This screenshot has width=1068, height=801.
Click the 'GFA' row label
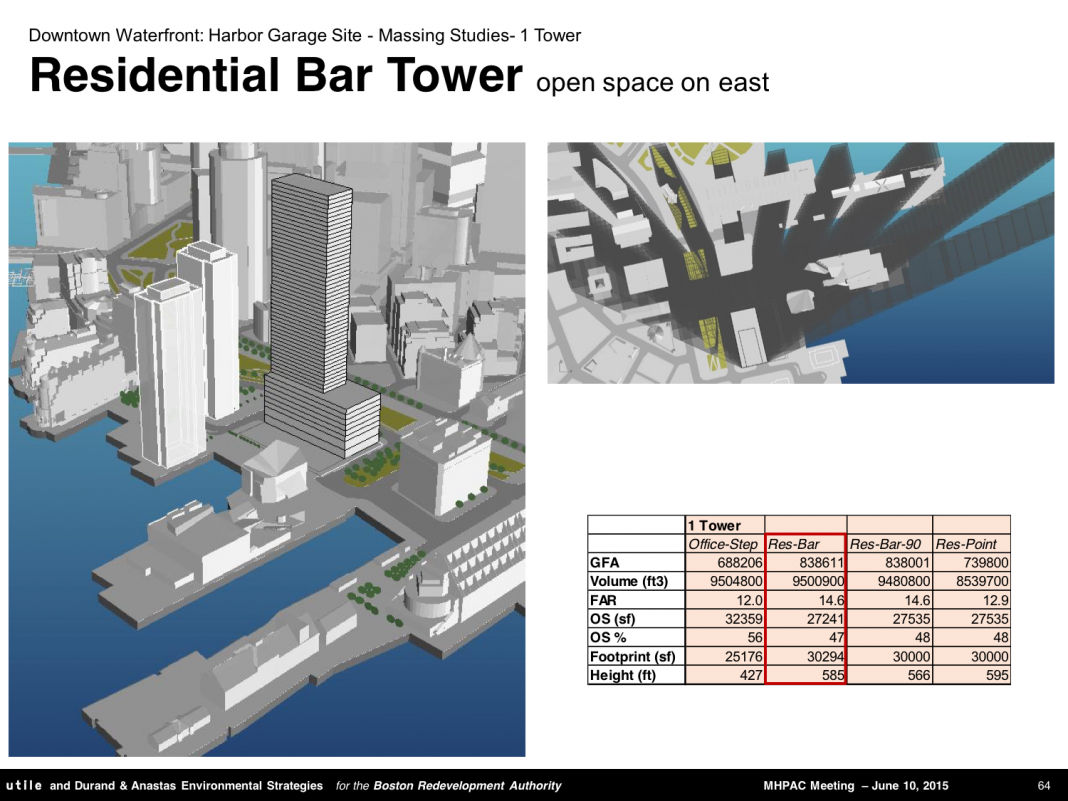[x=604, y=563]
